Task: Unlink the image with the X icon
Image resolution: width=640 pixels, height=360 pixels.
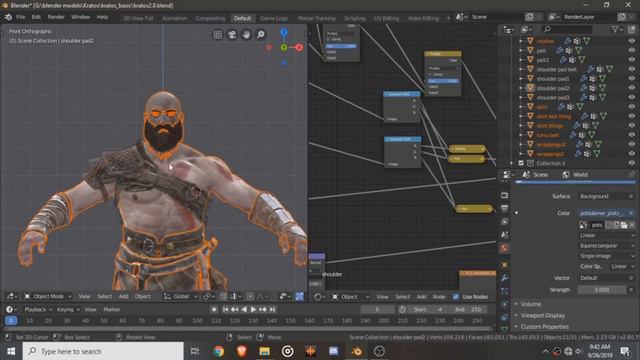Action: click(632, 225)
